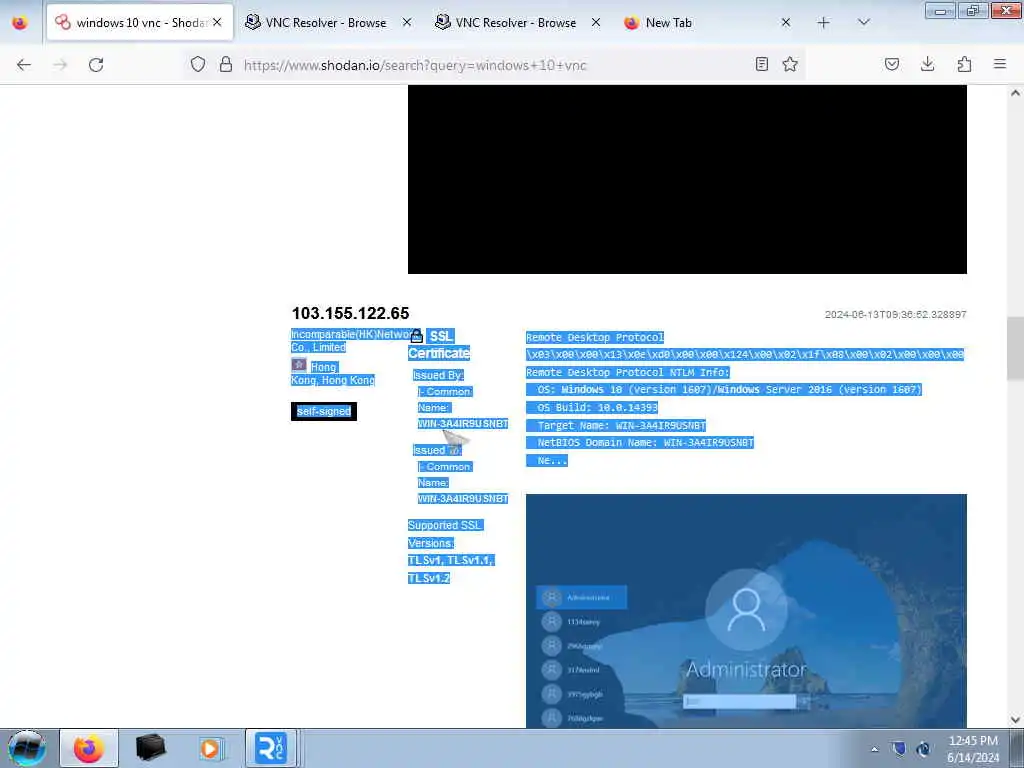Image resolution: width=1024 pixels, height=768 pixels.
Task: Click the SSL Certificate lock icon
Action: (417, 336)
